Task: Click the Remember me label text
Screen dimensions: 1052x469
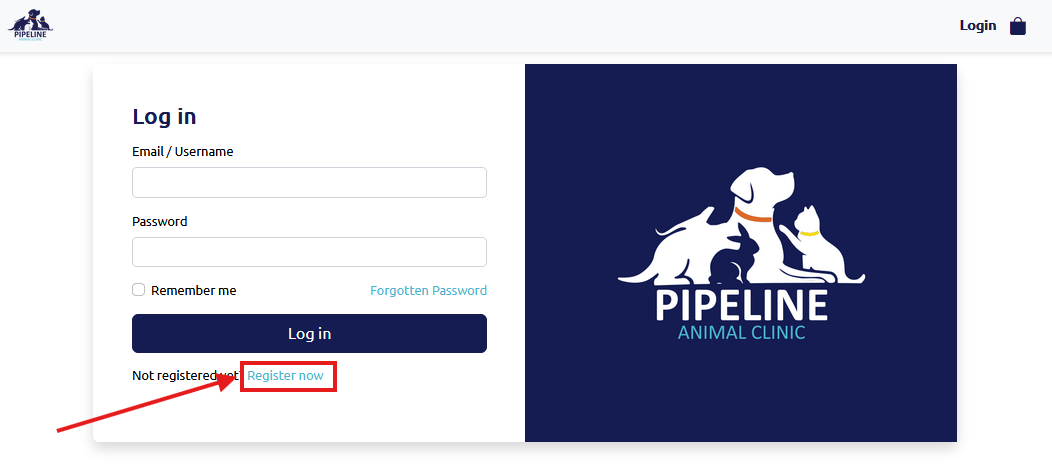Action: point(194,291)
